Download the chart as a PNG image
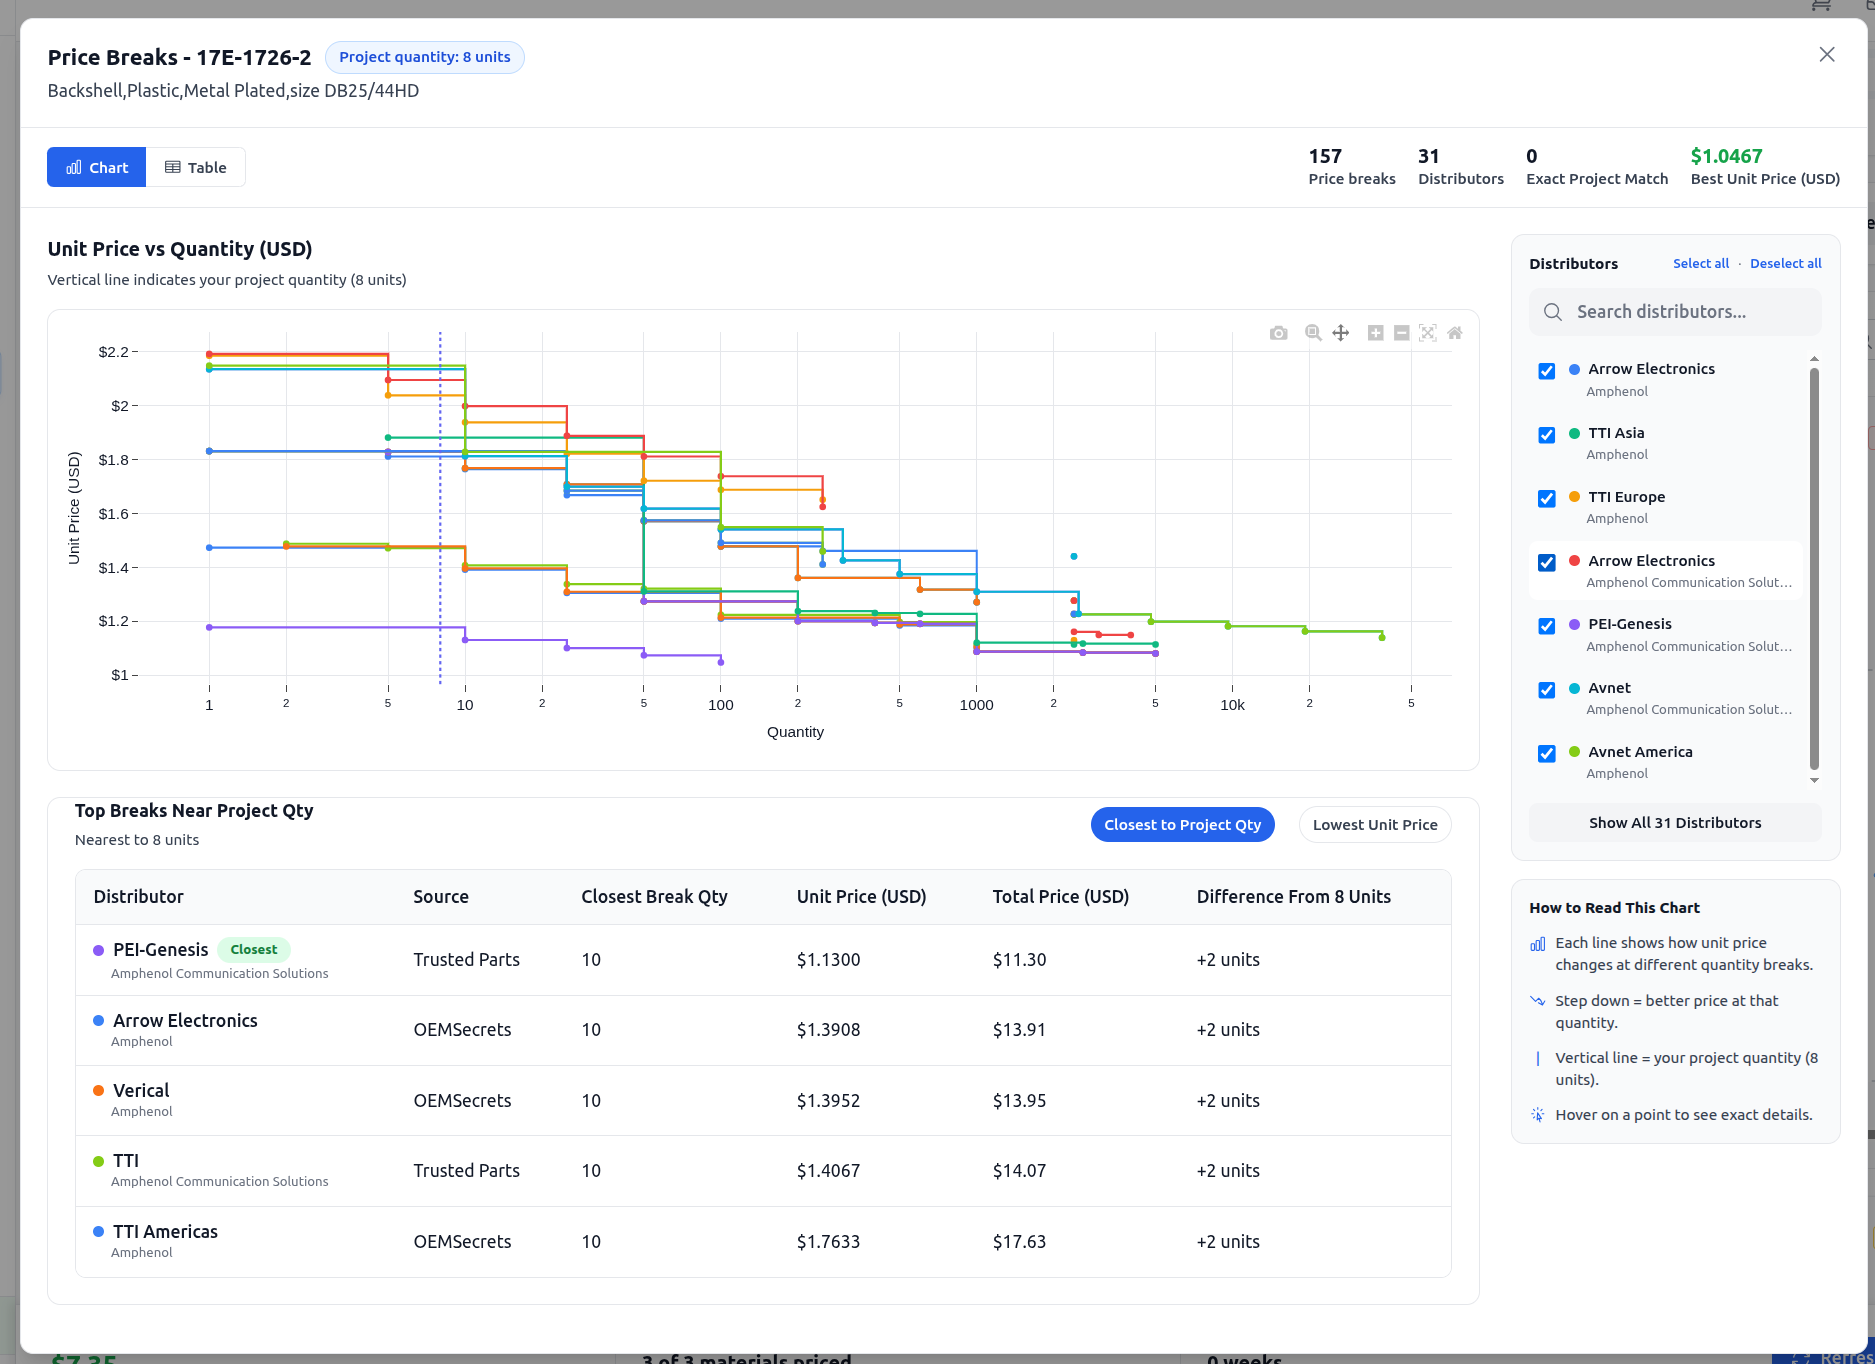 [x=1278, y=333]
